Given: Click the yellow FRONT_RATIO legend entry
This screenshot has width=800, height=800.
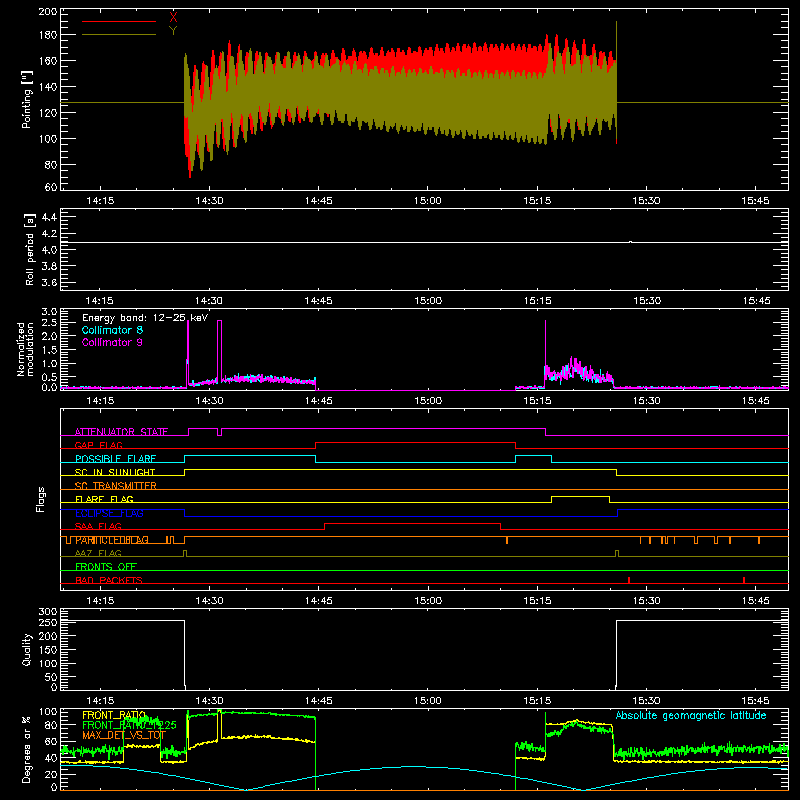Looking at the screenshot, I should pyautogui.click(x=114, y=715).
